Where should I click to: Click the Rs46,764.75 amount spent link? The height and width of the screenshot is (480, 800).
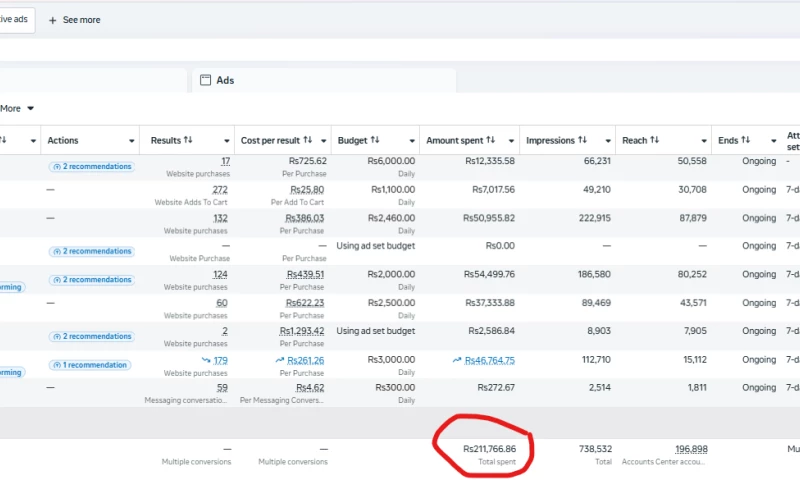pos(490,361)
